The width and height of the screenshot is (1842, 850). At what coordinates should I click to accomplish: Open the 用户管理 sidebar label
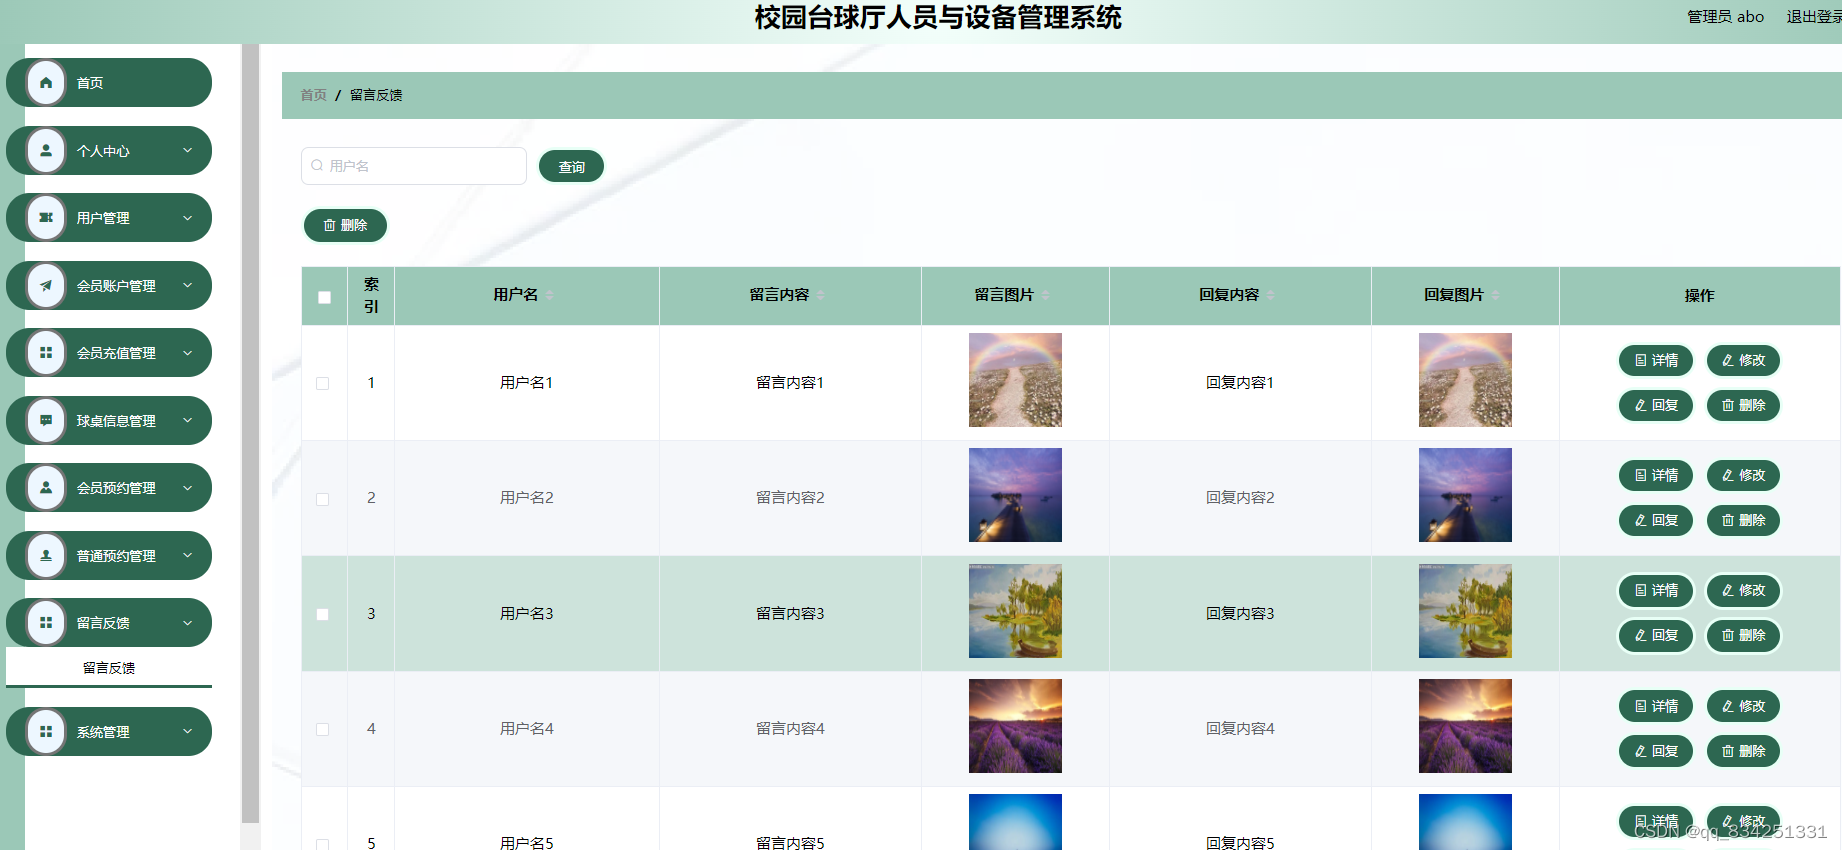tap(103, 218)
